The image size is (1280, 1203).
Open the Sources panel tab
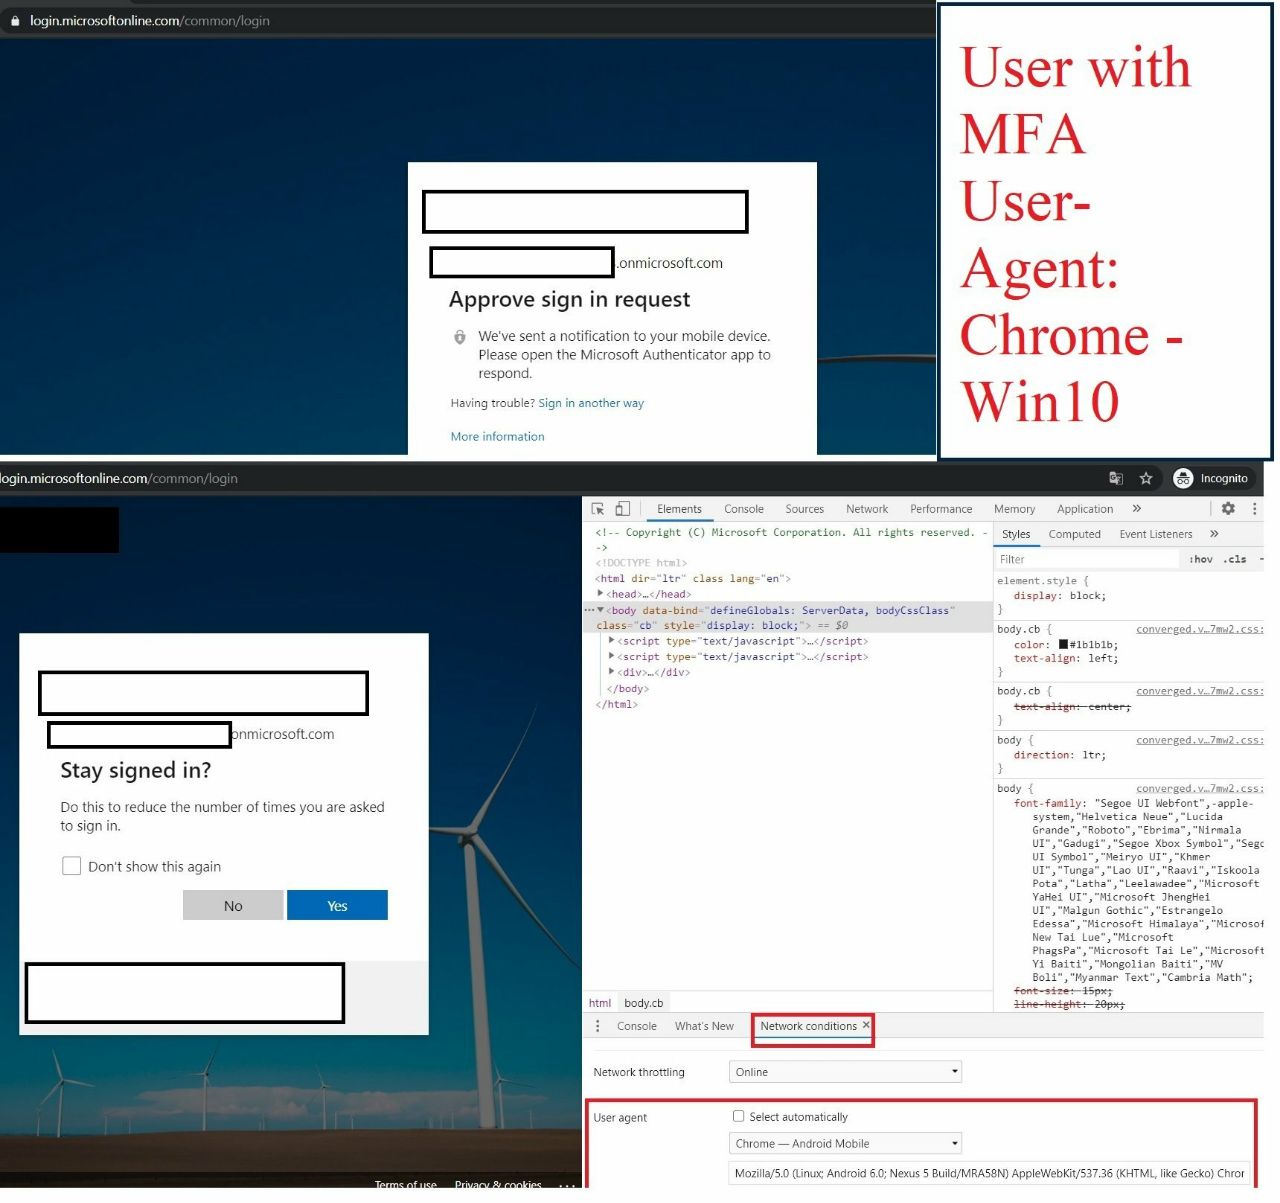tap(805, 510)
